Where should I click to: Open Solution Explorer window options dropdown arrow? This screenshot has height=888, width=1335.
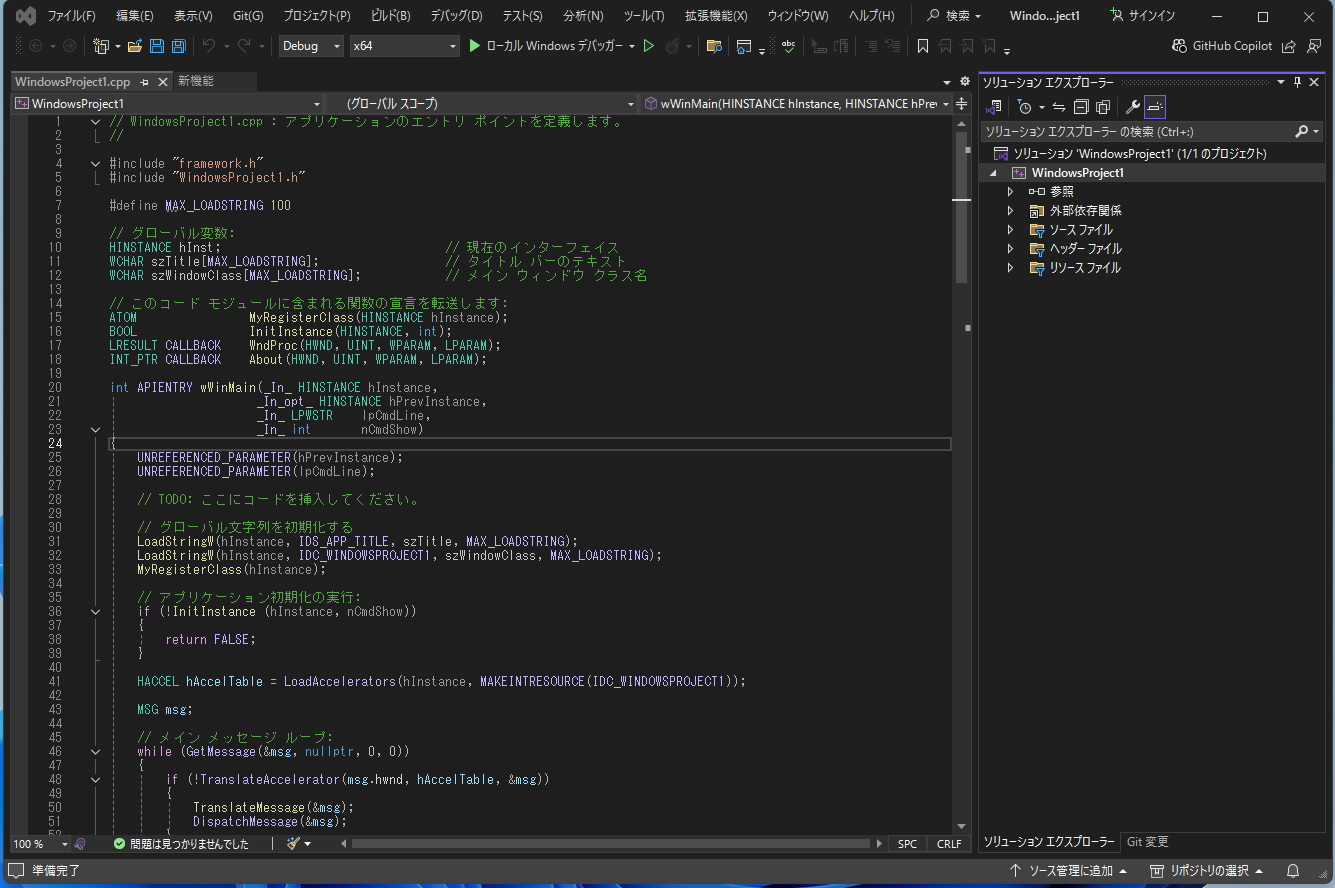click(1280, 82)
